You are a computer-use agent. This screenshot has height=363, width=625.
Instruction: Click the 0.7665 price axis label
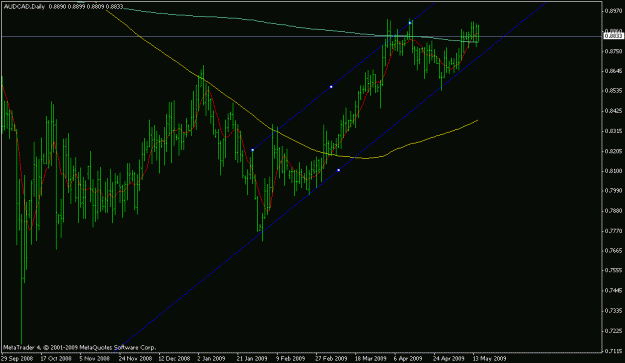coord(613,250)
